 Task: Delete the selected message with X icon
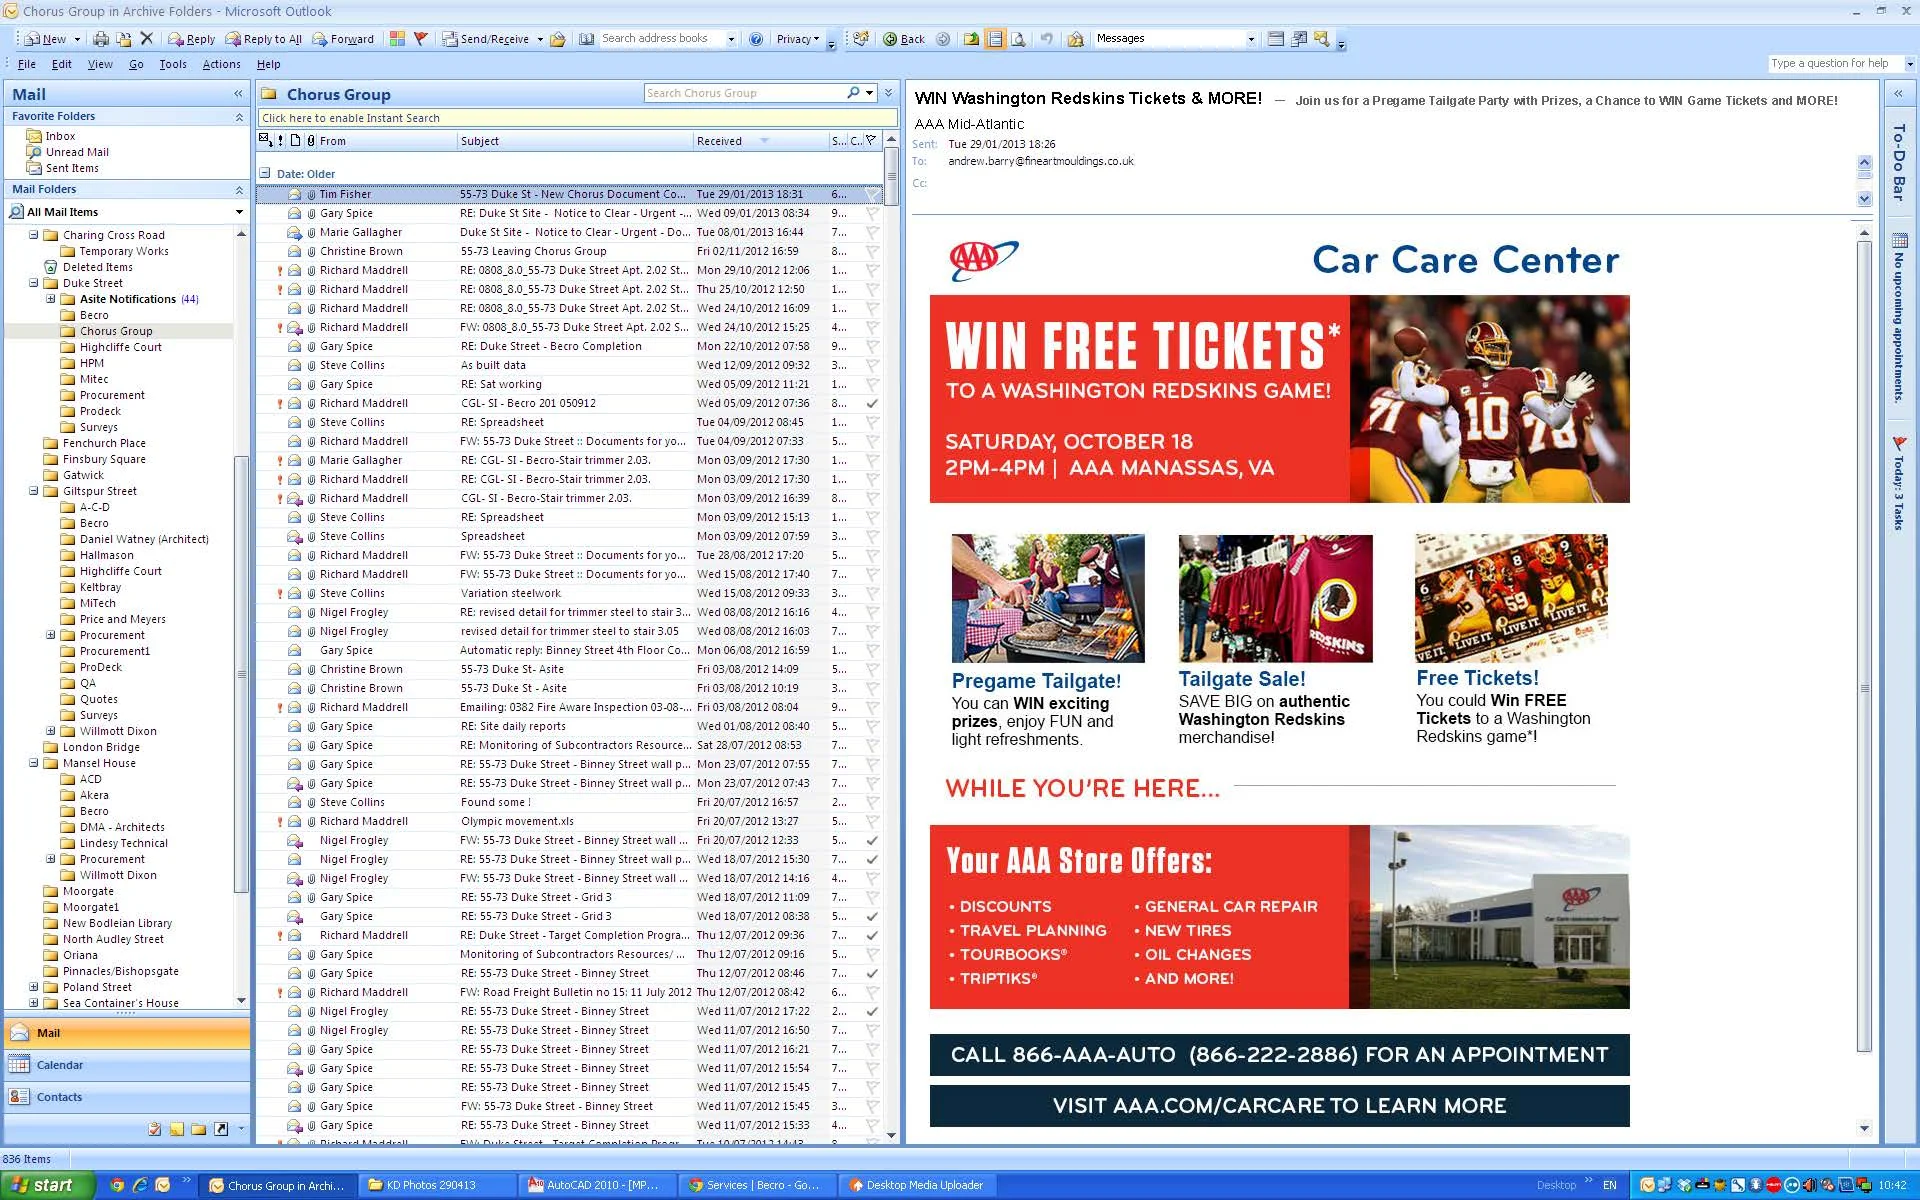coord(147,39)
